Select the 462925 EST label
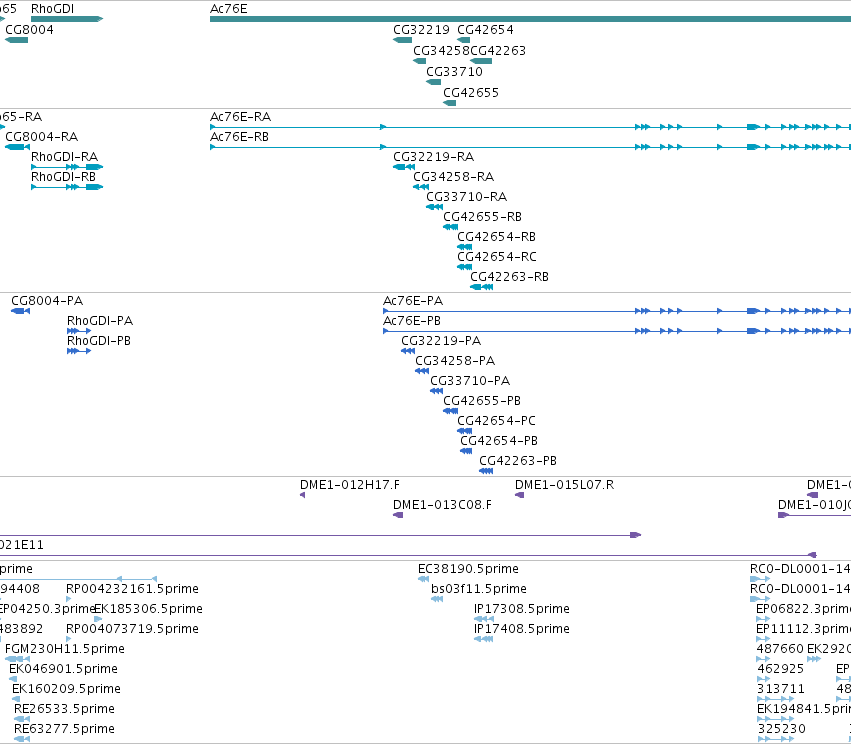This screenshot has width=851, height=744. point(780,669)
